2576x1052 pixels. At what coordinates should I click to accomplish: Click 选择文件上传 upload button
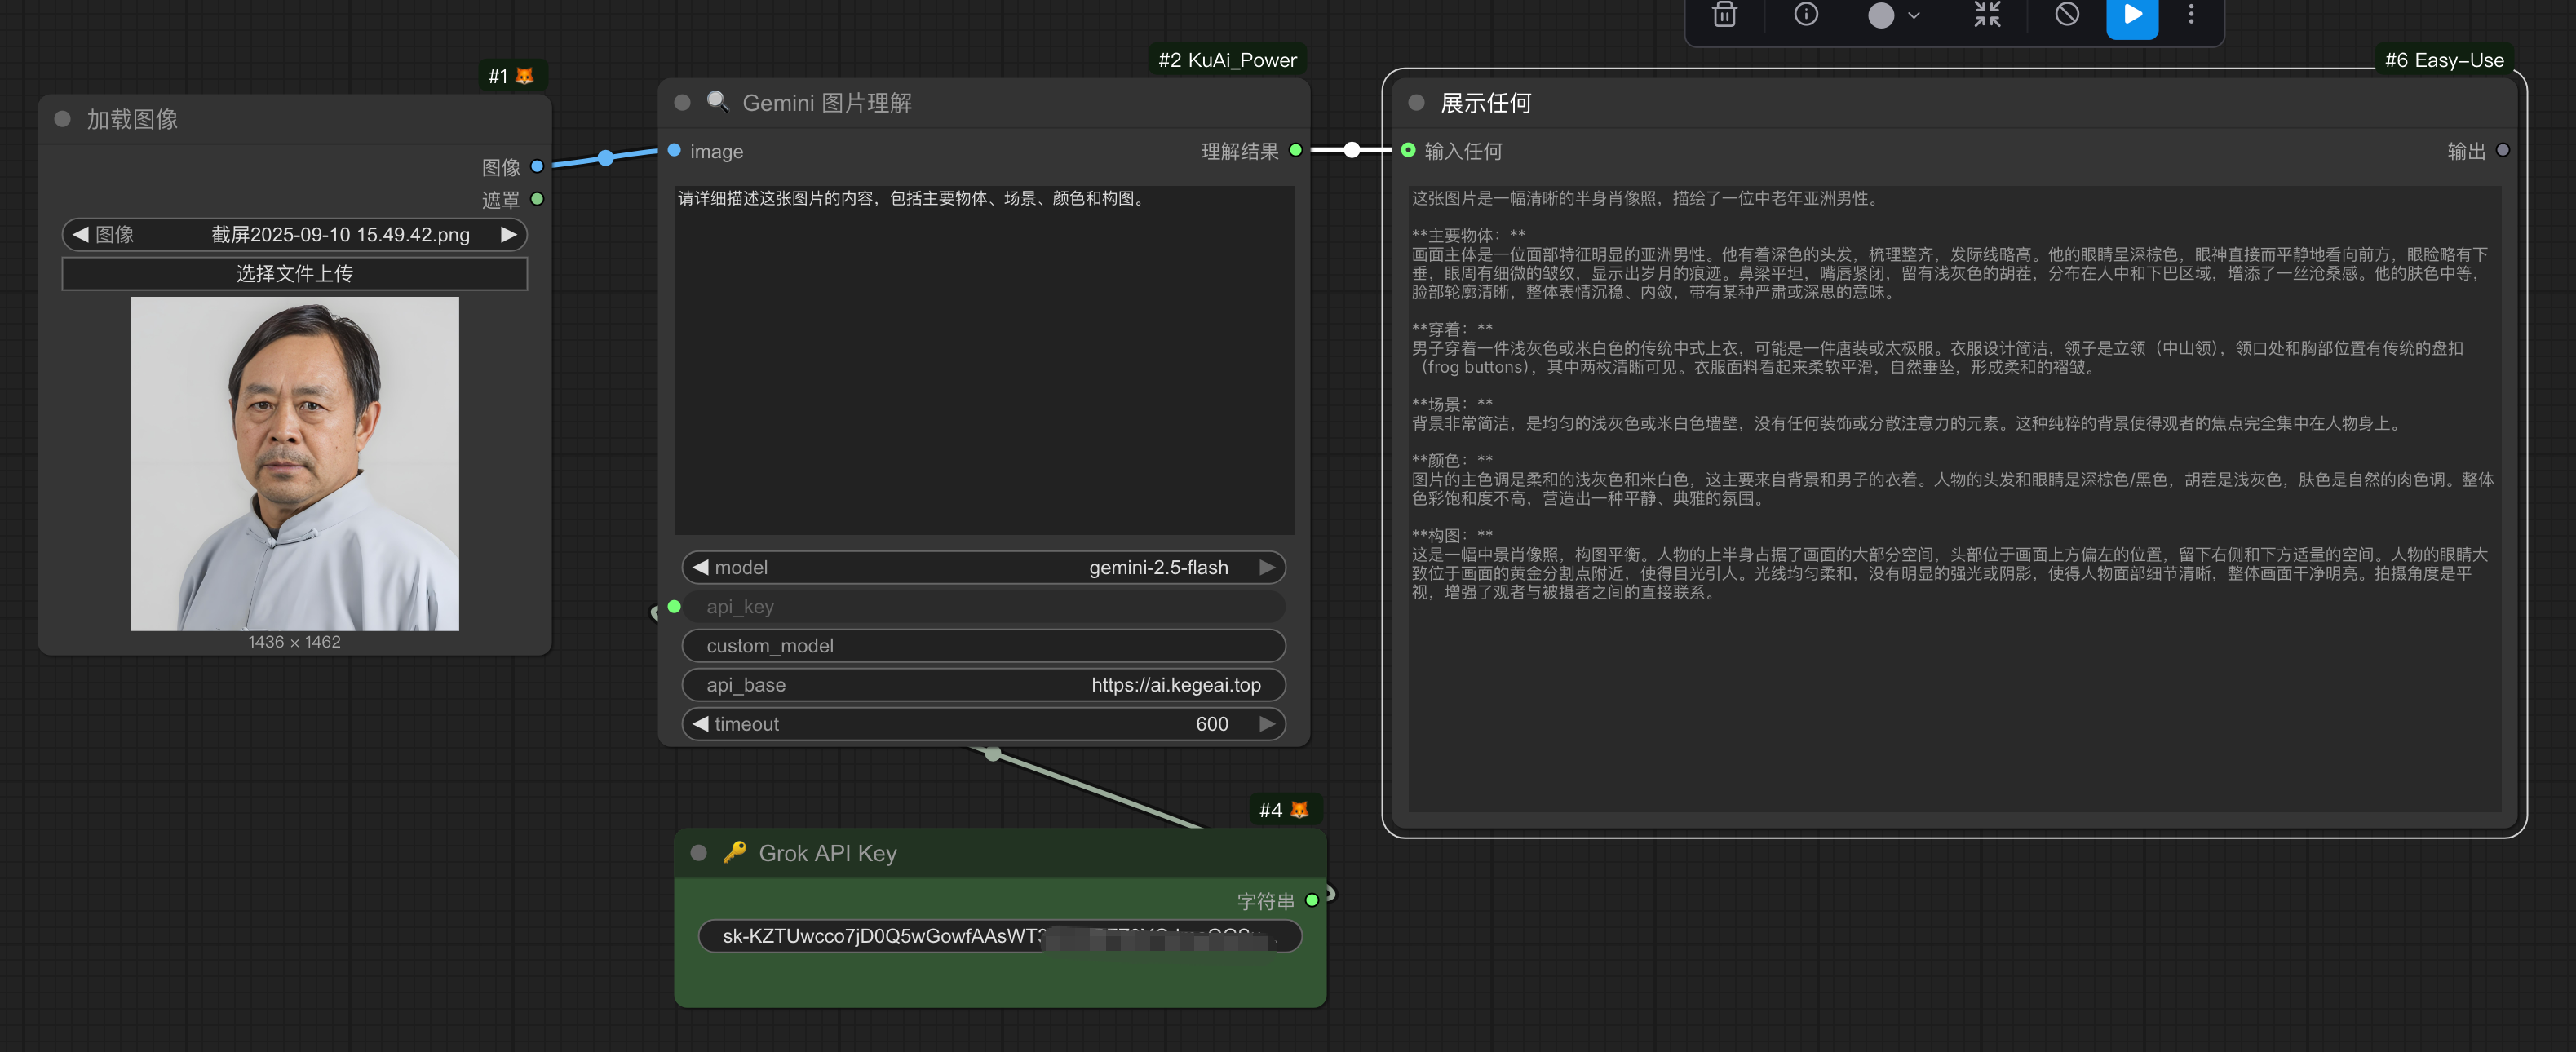(294, 273)
